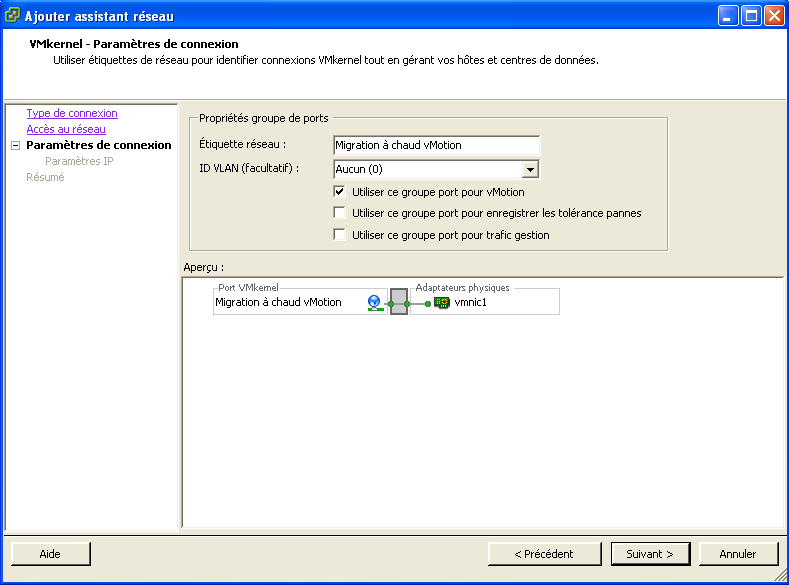789x585 pixels.
Task: Go to Type de connexion step
Action: [72, 114]
